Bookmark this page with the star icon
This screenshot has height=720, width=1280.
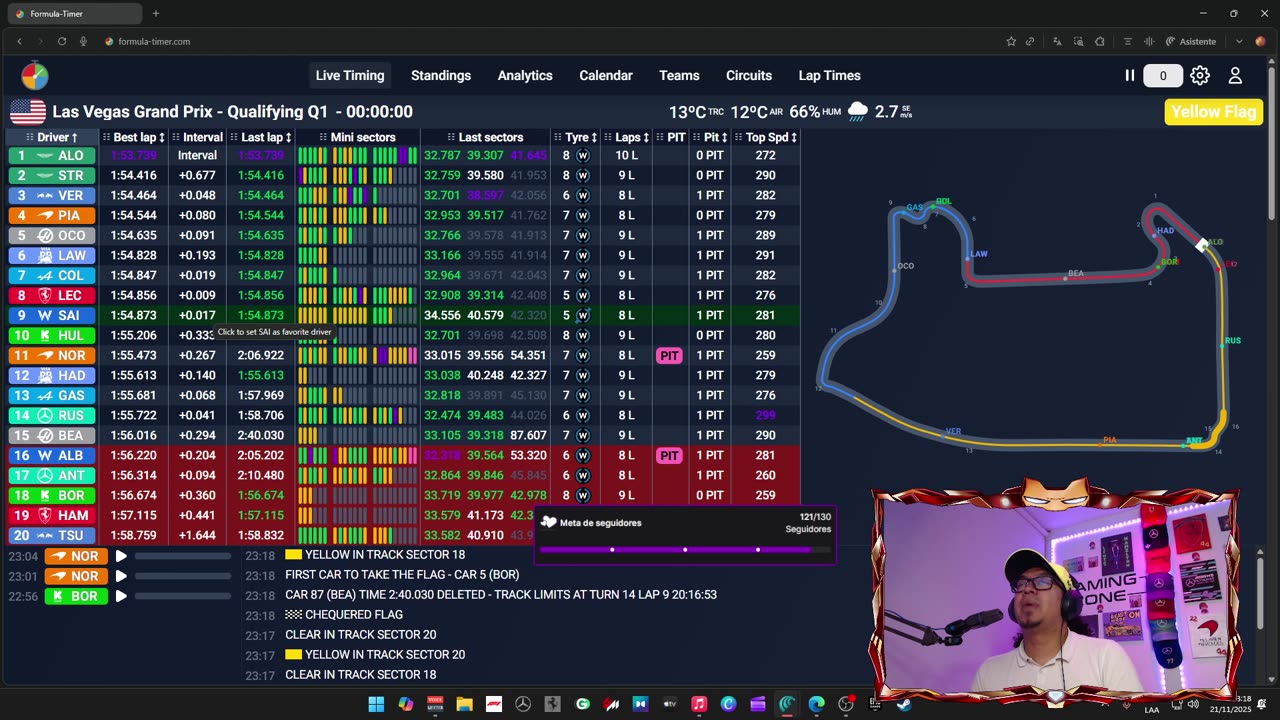point(1011,41)
